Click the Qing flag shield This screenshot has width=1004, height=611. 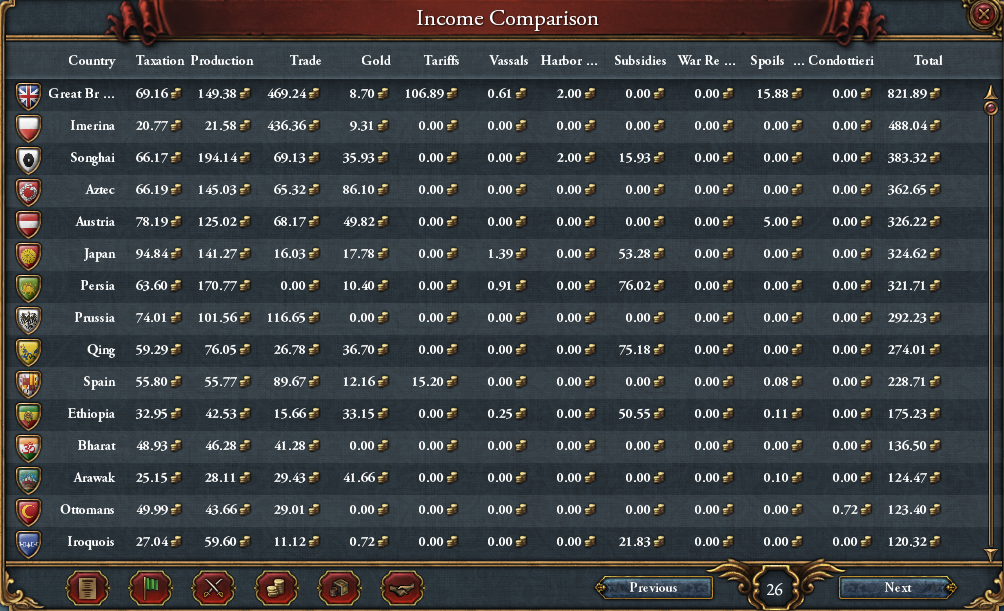coord(29,352)
